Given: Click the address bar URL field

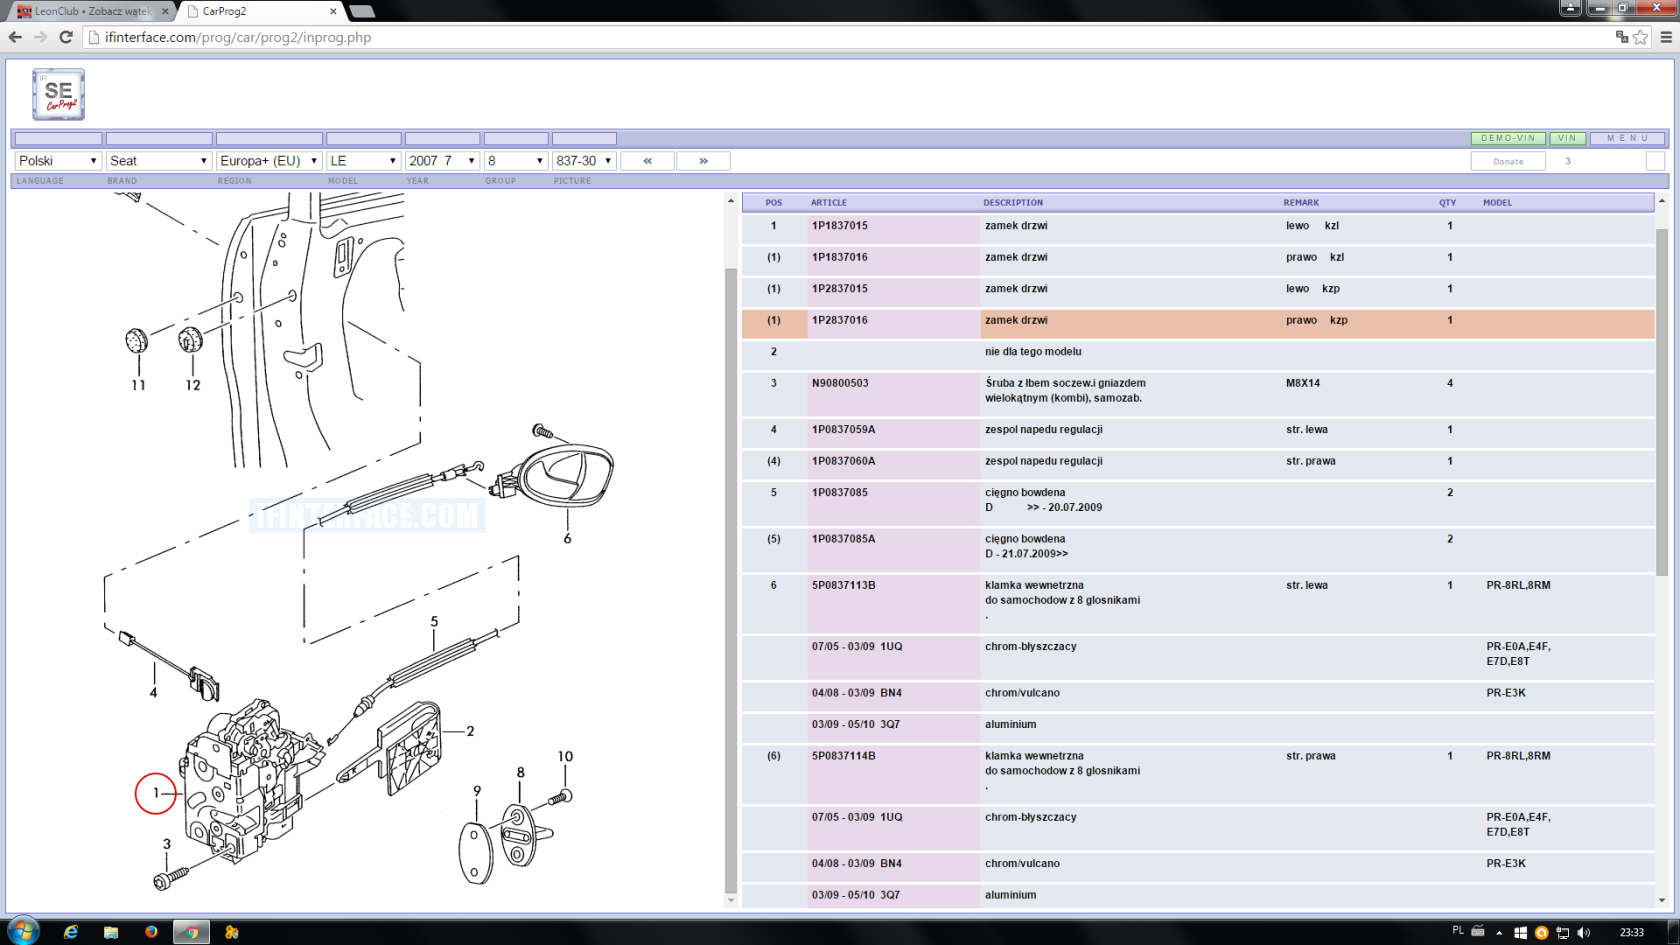Looking at the screenshot, I should pyautogui.click(x=850, y=37).
